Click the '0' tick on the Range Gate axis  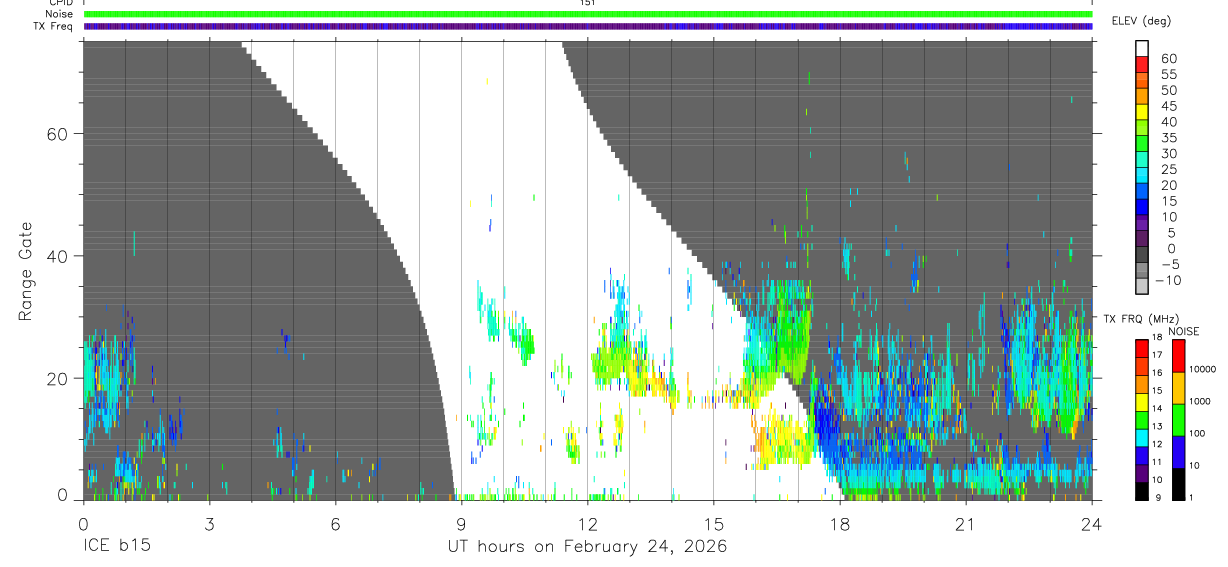tap(63, 494)
